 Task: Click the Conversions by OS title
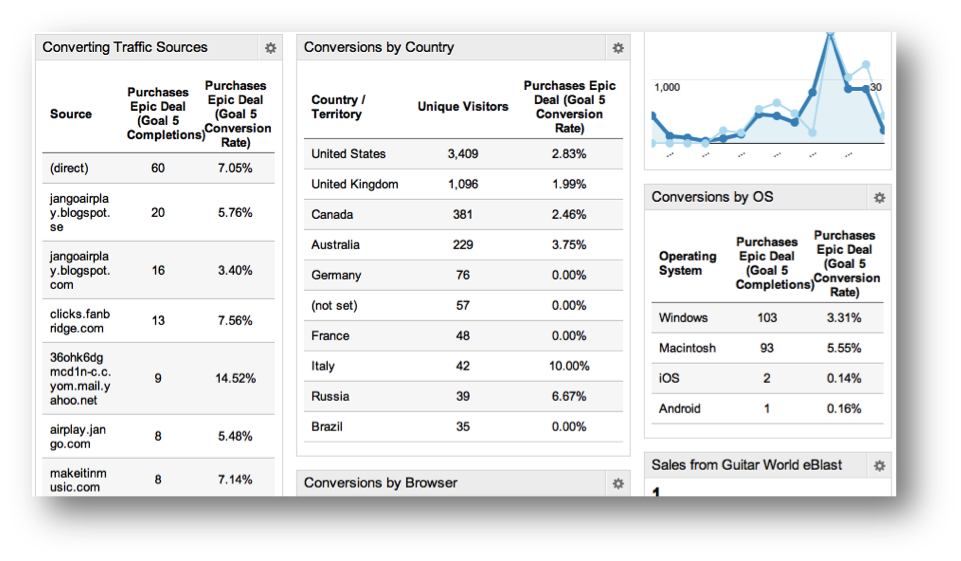(712, 197)
